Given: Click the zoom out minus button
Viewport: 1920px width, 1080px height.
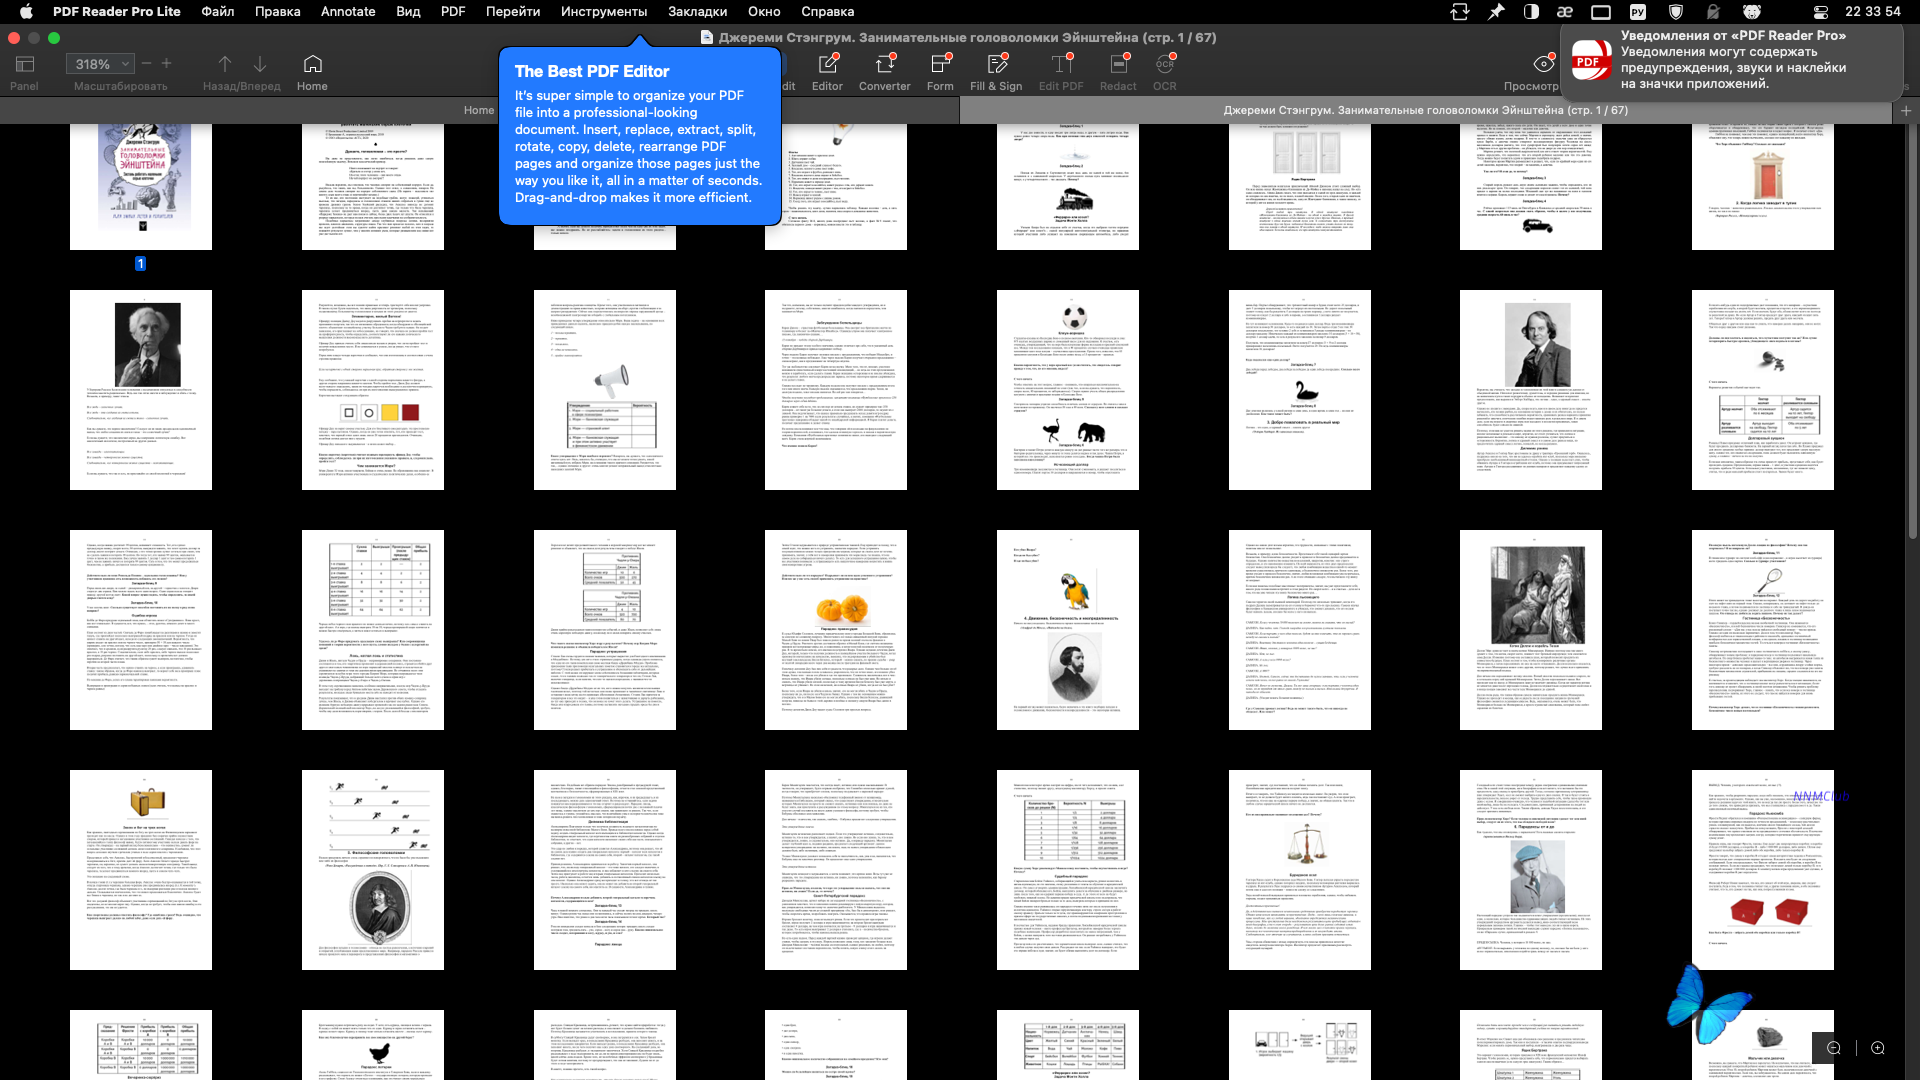Looking at the screenshot, I should (146, 63).
